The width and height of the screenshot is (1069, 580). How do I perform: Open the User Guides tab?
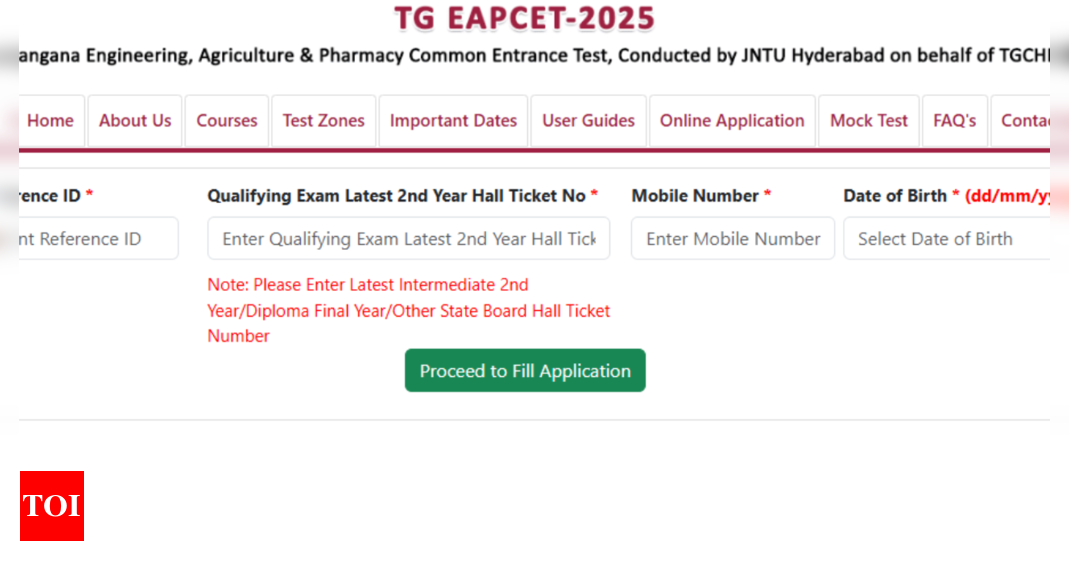588,121
